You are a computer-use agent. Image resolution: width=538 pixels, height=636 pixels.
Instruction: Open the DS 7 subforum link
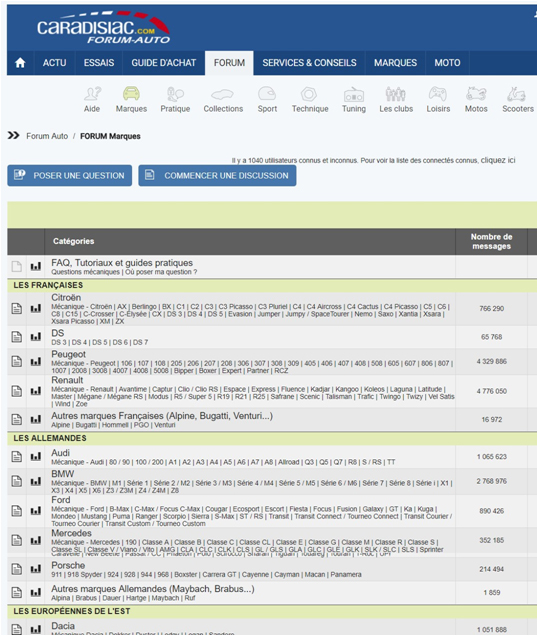140,342
